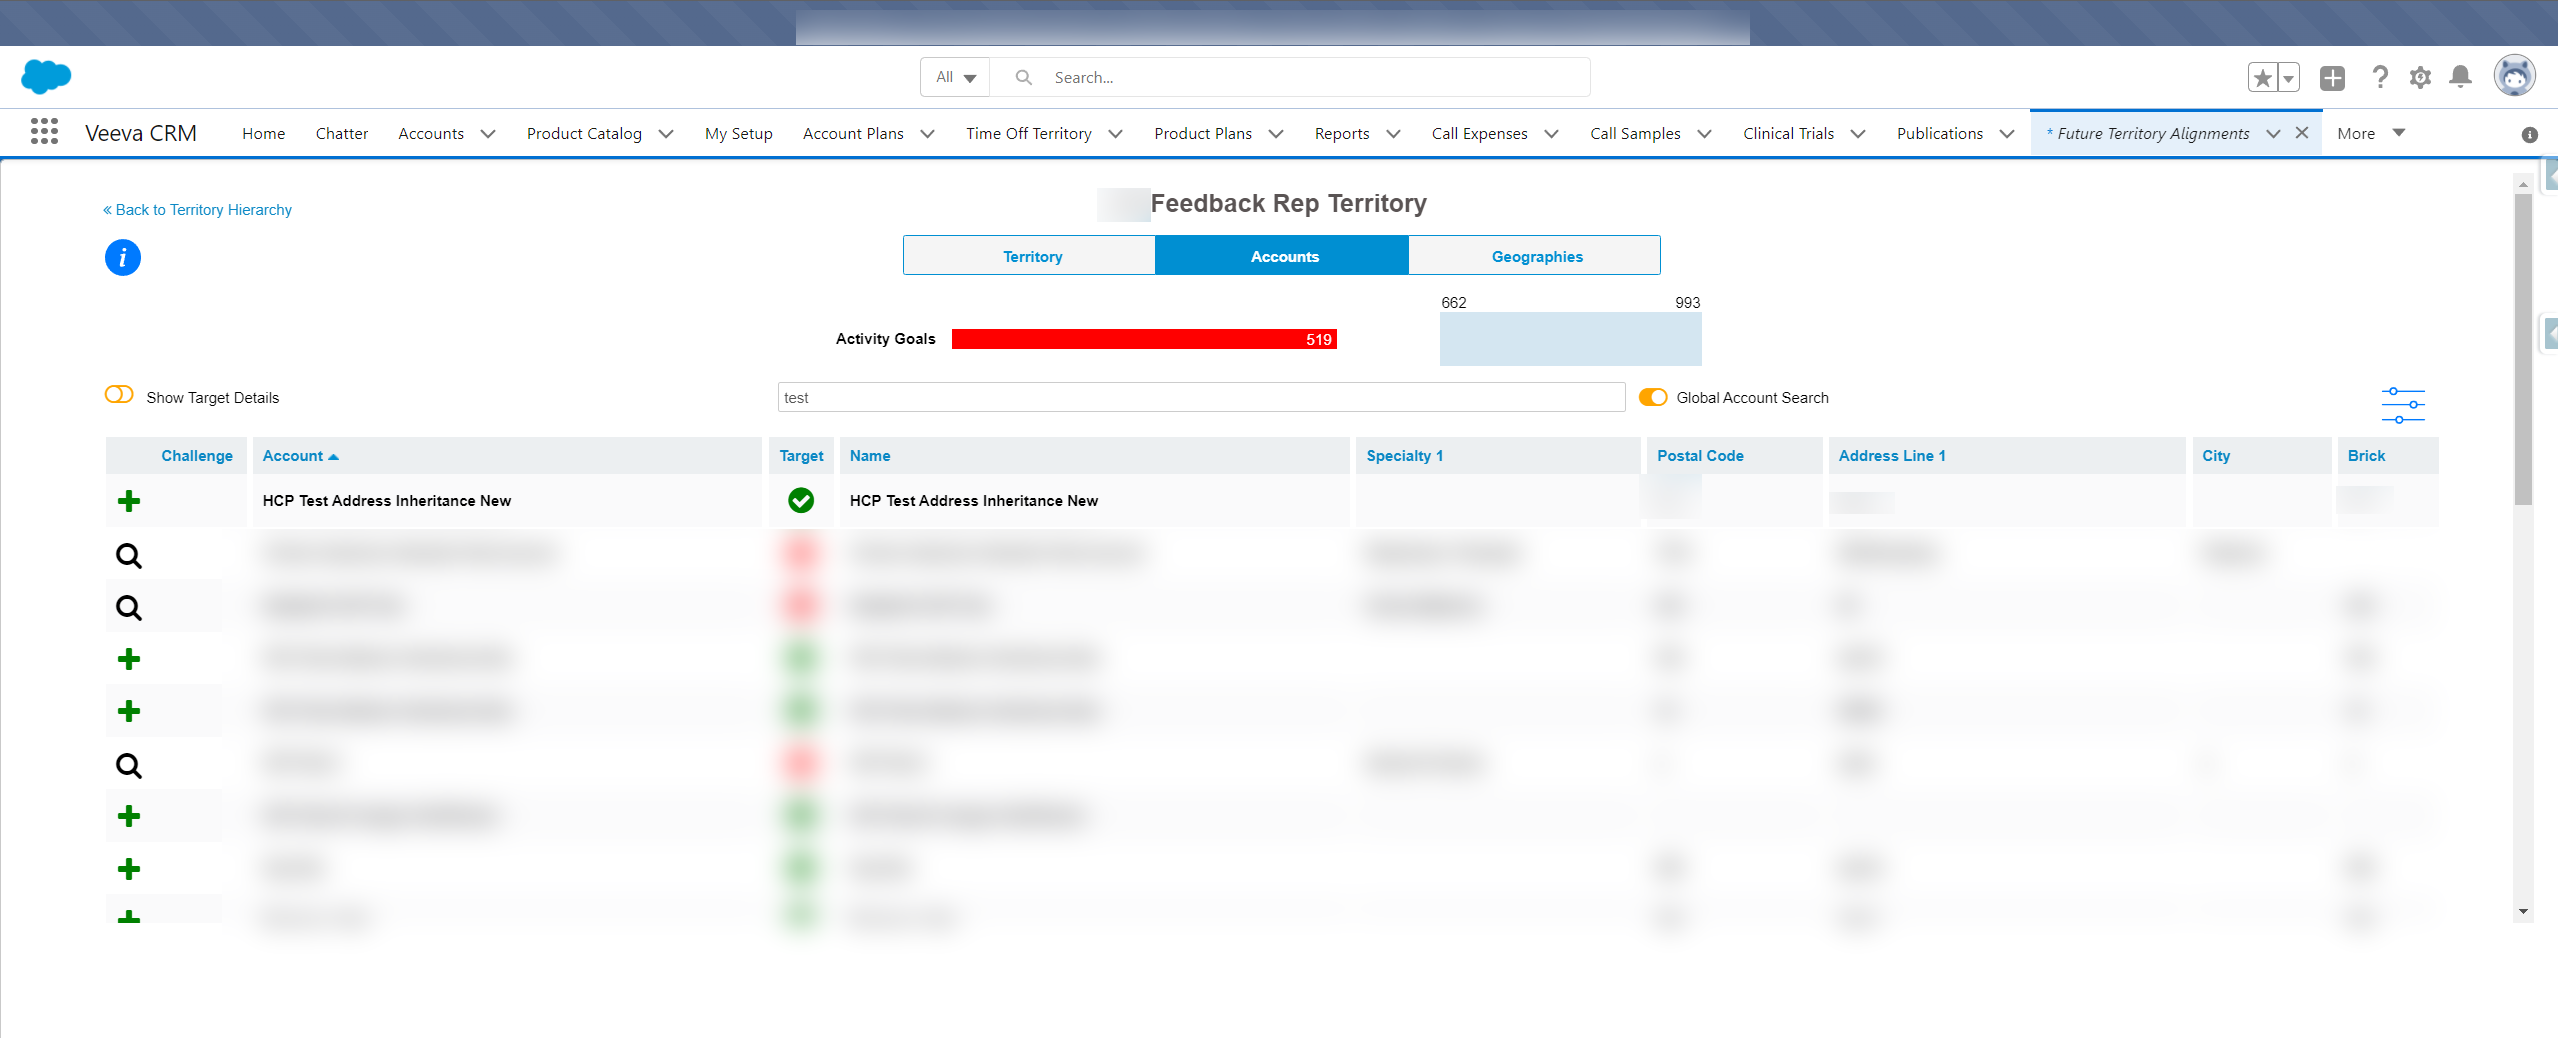The image size is (2558, 1038).
Task: Open the notifications bell
Action: (2460, 77)
